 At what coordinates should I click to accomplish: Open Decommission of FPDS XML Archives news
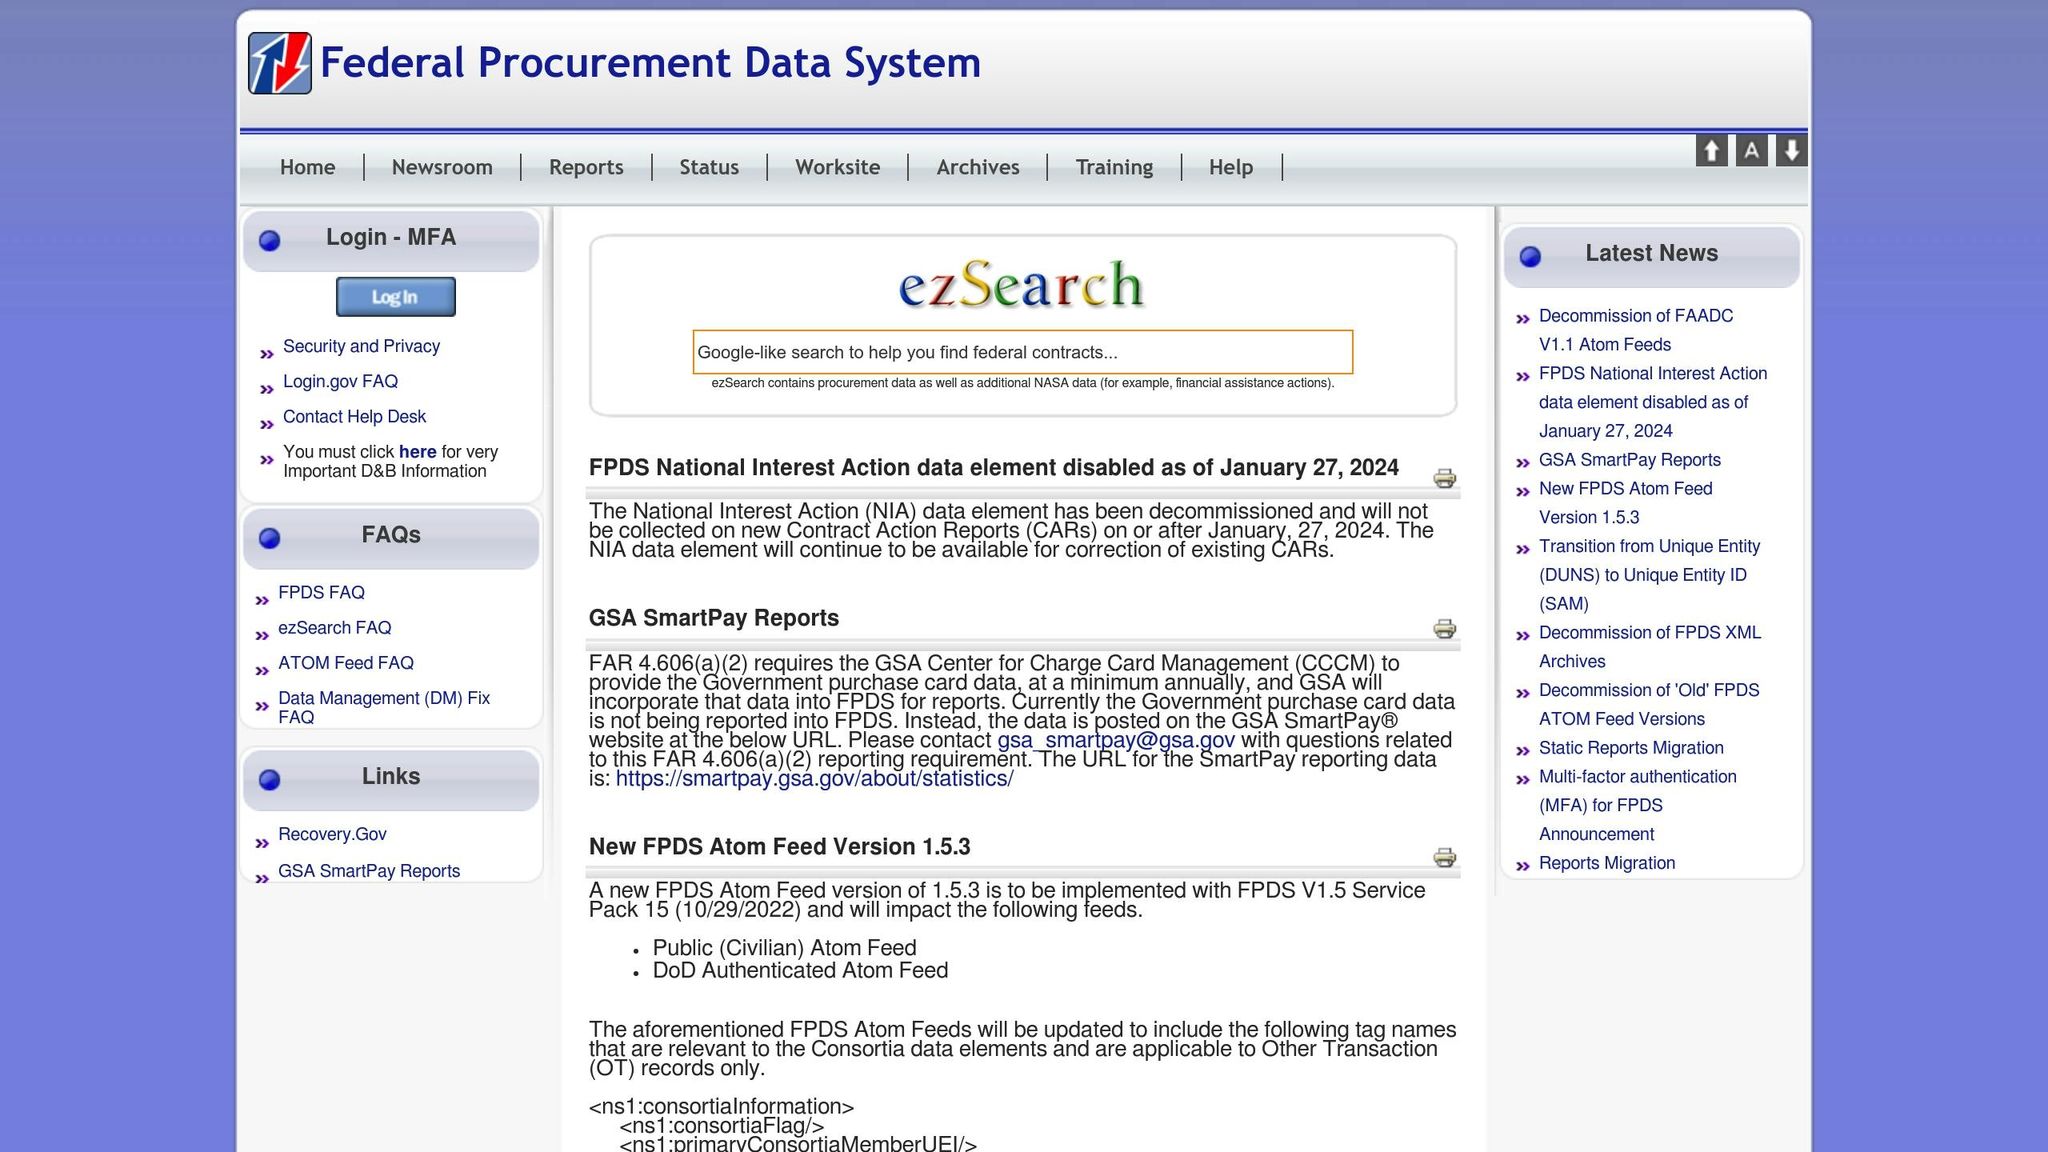point(1650,647)
